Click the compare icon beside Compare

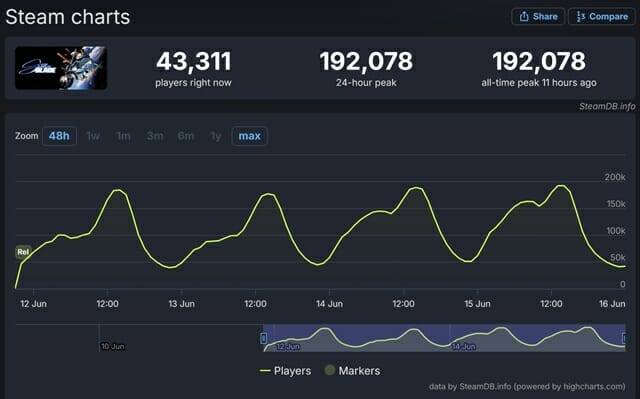click(x=580, y=17)
